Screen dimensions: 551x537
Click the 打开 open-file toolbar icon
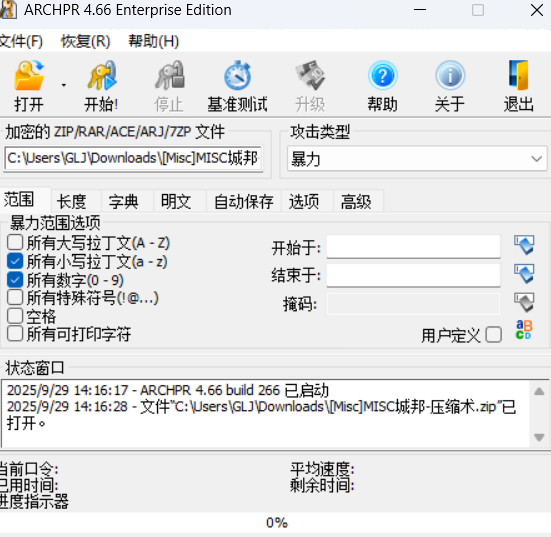29,76
